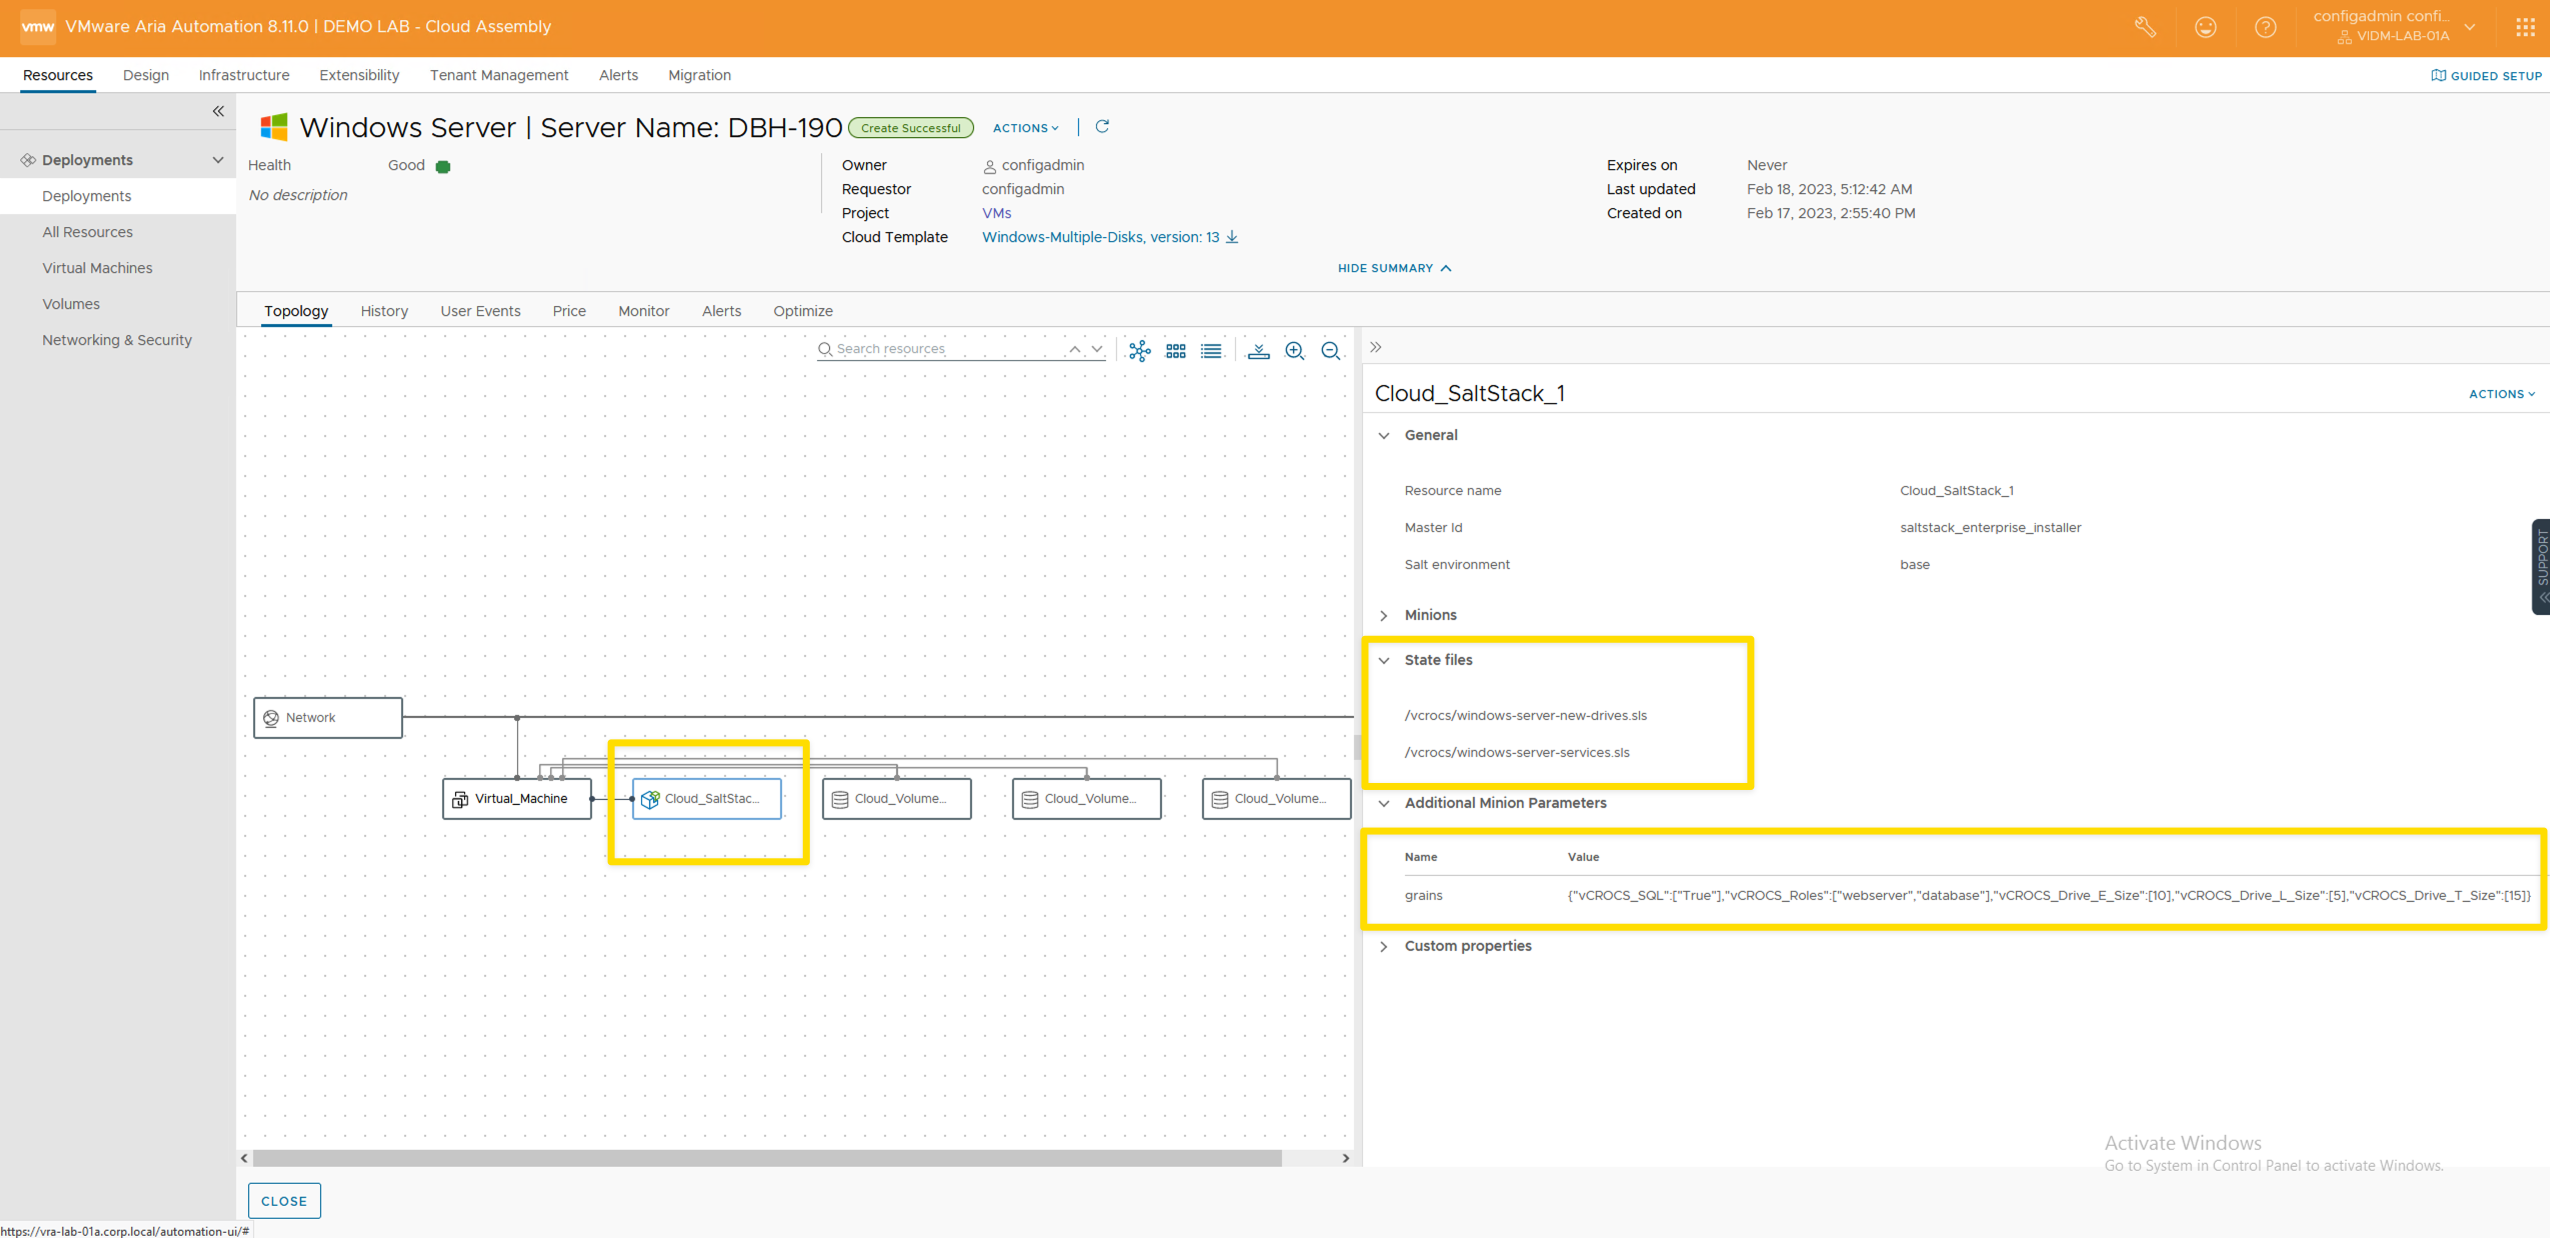Go to the Infrastructure menu tab

244,75
